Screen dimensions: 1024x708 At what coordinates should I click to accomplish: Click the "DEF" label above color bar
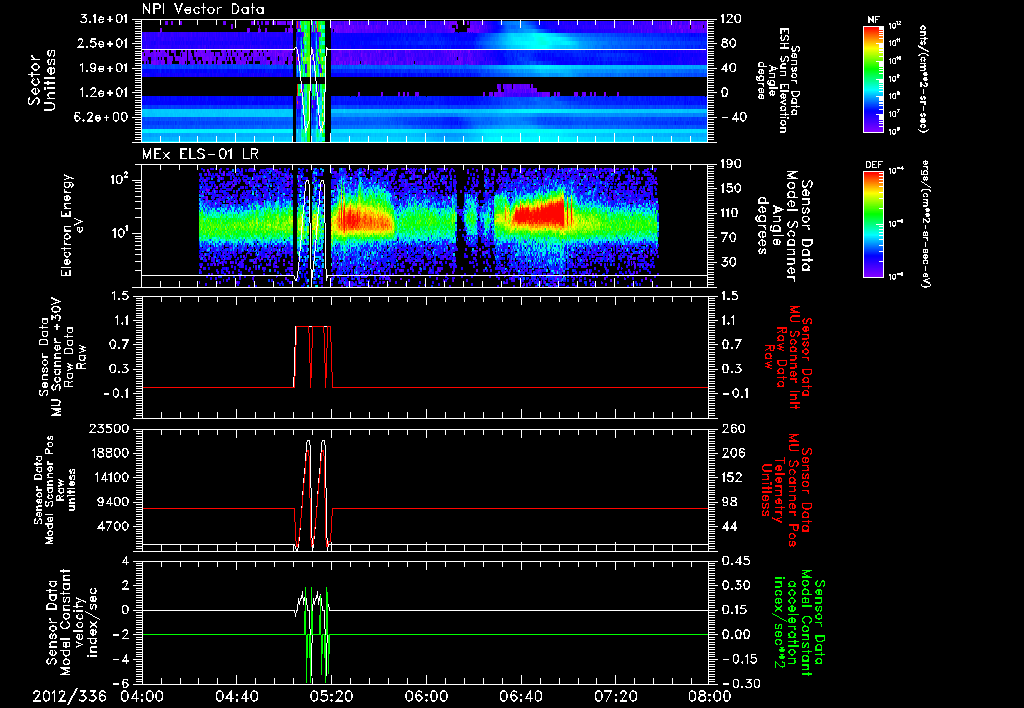point(874,165)
